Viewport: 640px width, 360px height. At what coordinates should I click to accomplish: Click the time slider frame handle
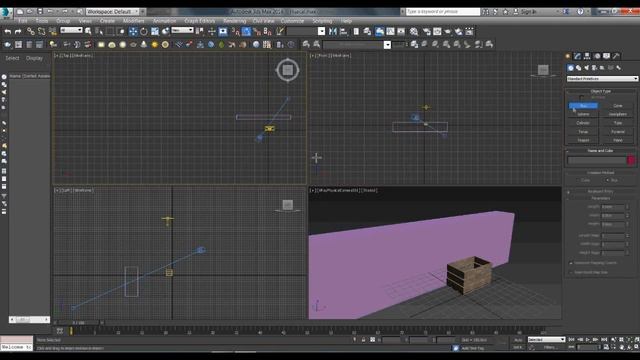coord(78,323)
